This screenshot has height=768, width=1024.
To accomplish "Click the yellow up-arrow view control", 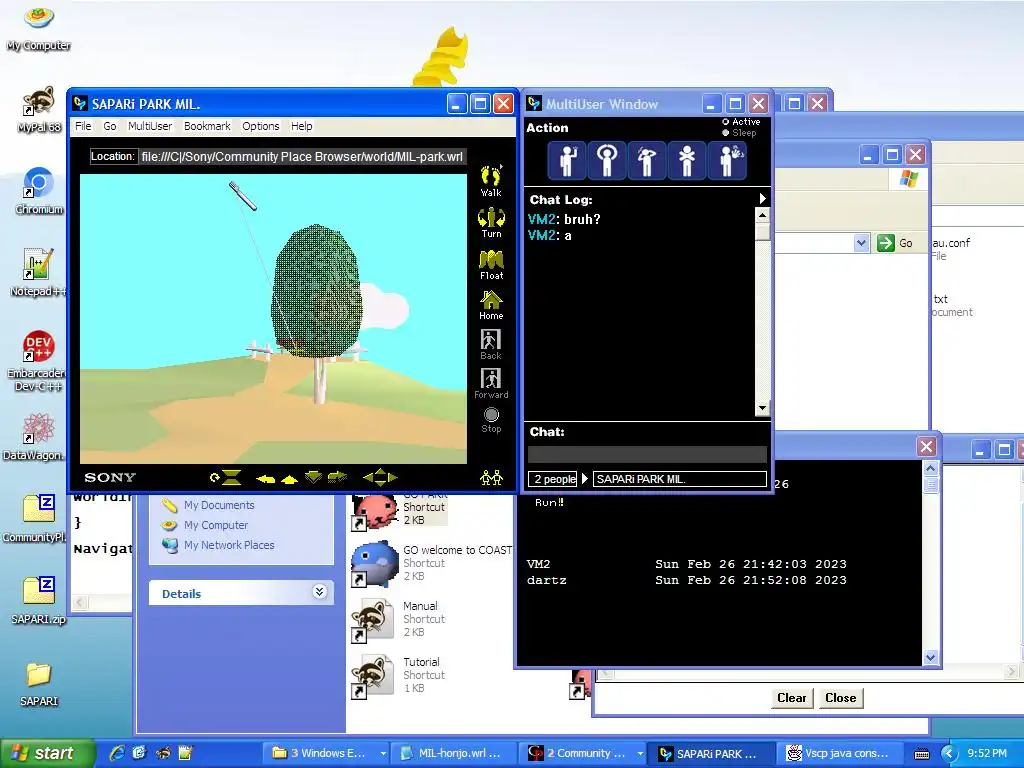I will click(x=289, y=479).
